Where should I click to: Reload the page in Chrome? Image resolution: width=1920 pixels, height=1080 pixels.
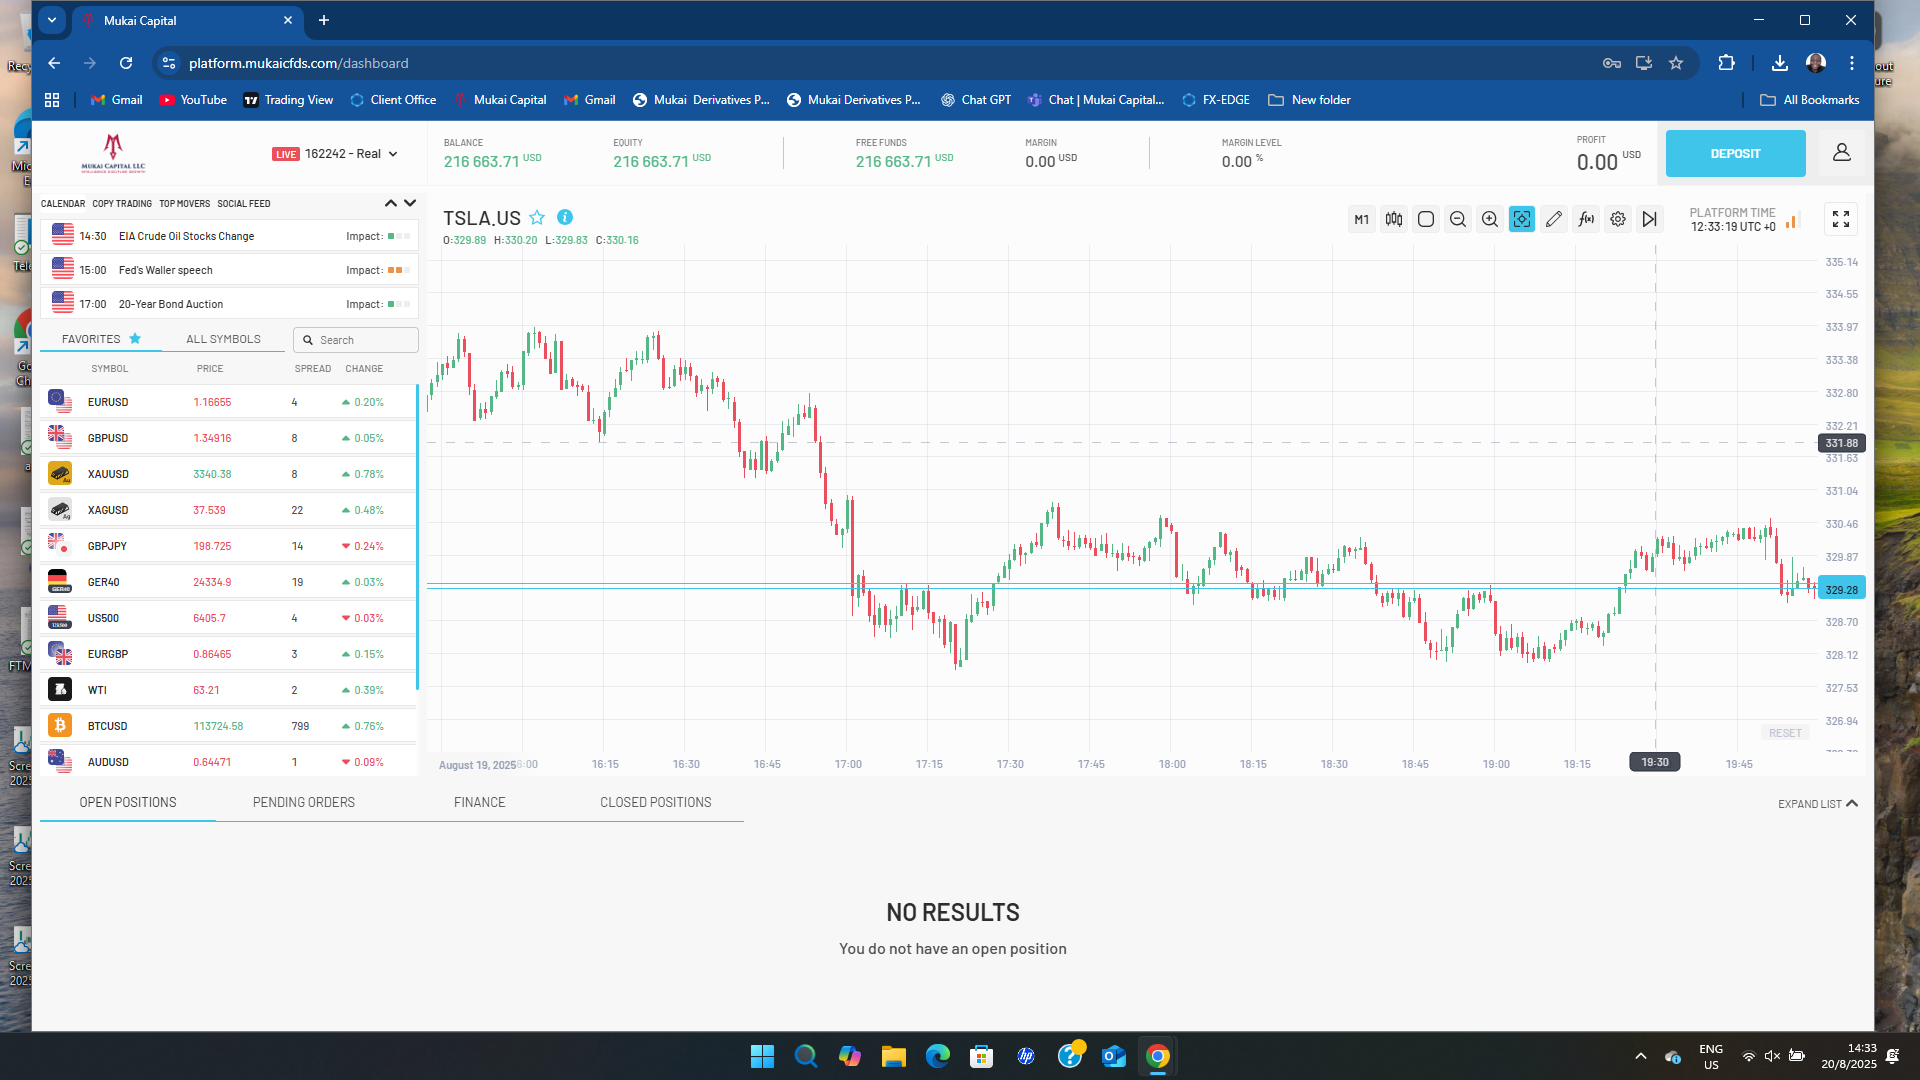(x=126, y=63)
